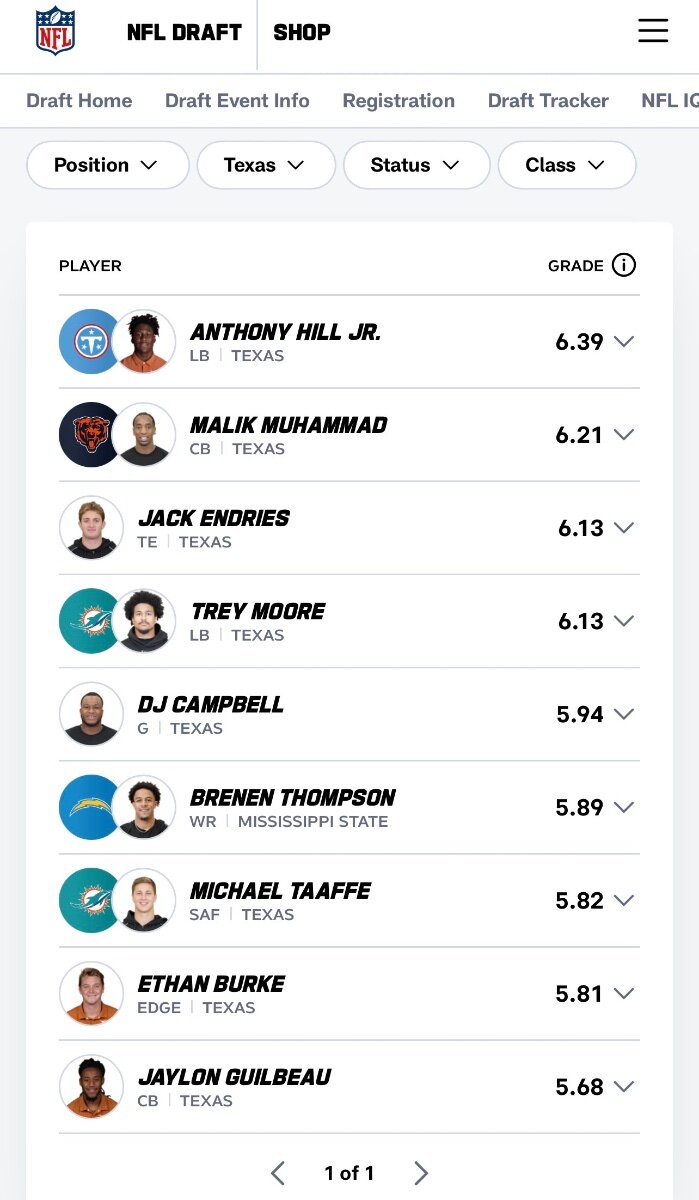699x1200 pixels.
Task: Open the Class filter dropdown
Action: coord(566,165)
